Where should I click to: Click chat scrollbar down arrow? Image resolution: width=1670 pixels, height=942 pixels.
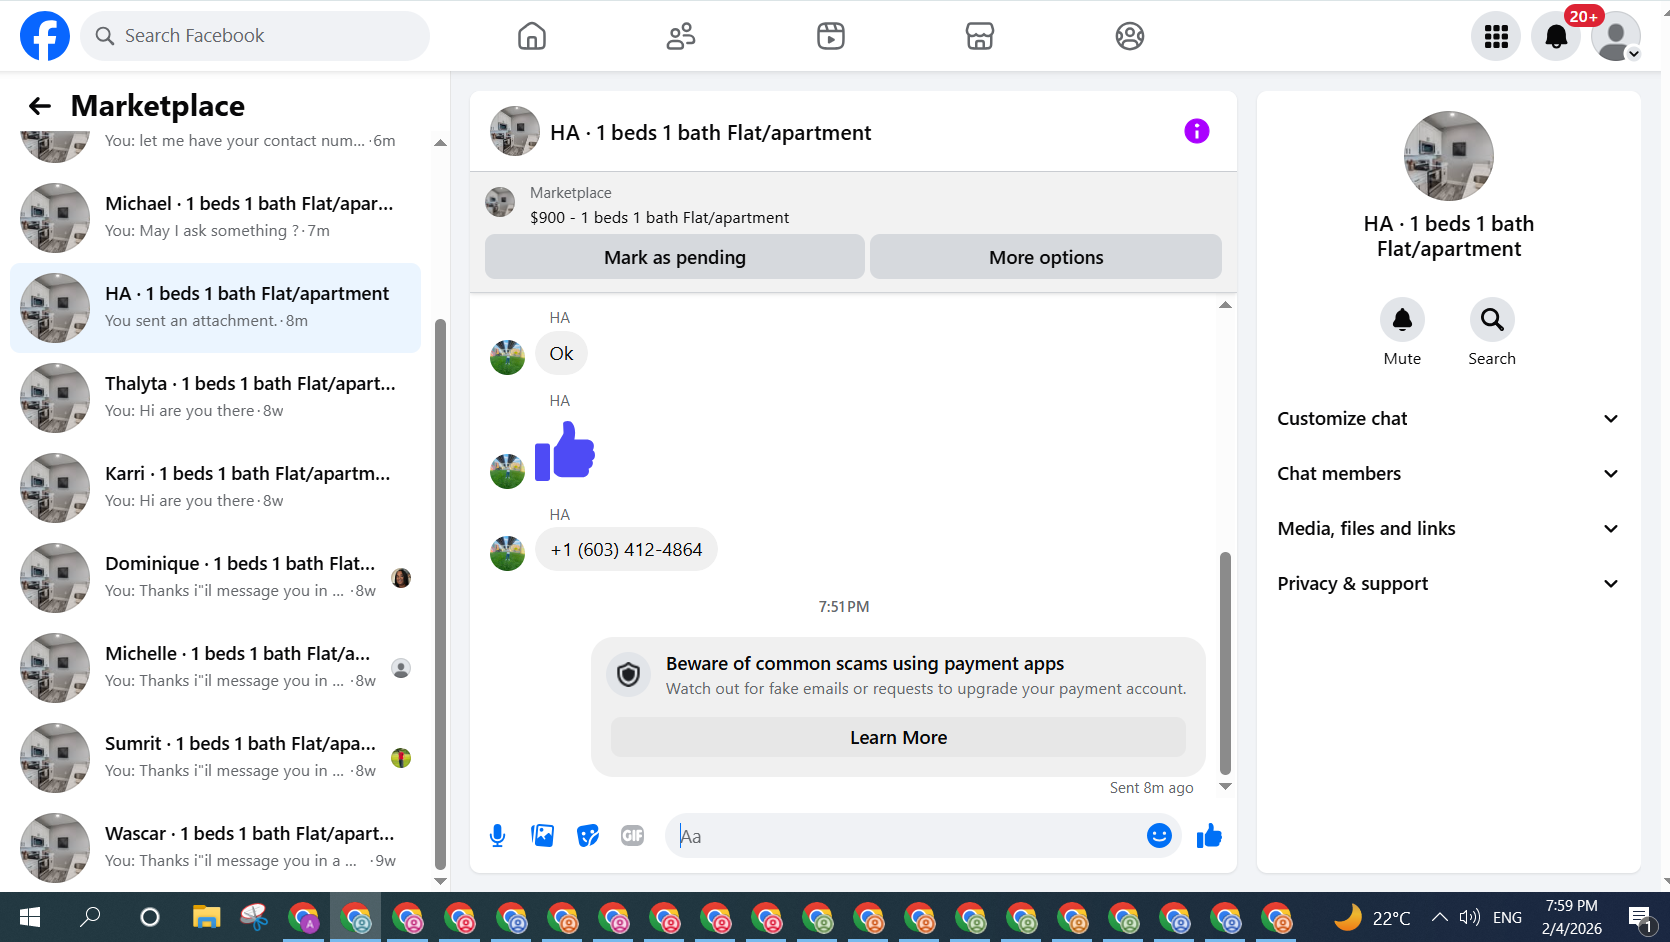click(1225, 787)
